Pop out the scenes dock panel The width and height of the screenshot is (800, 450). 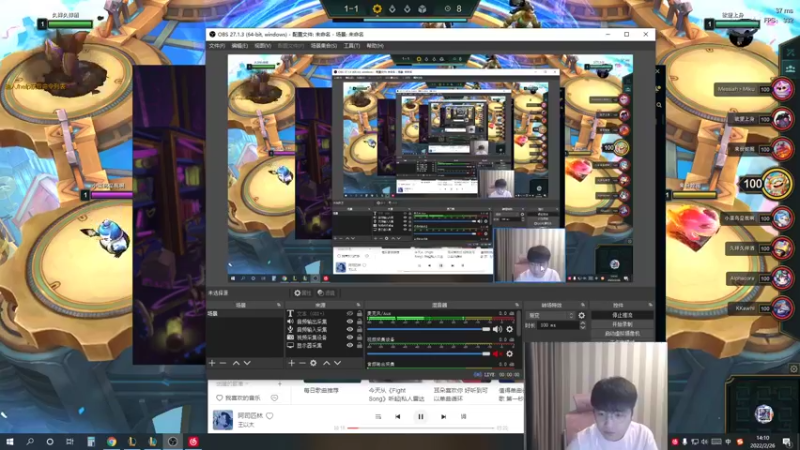click(279, 305)
